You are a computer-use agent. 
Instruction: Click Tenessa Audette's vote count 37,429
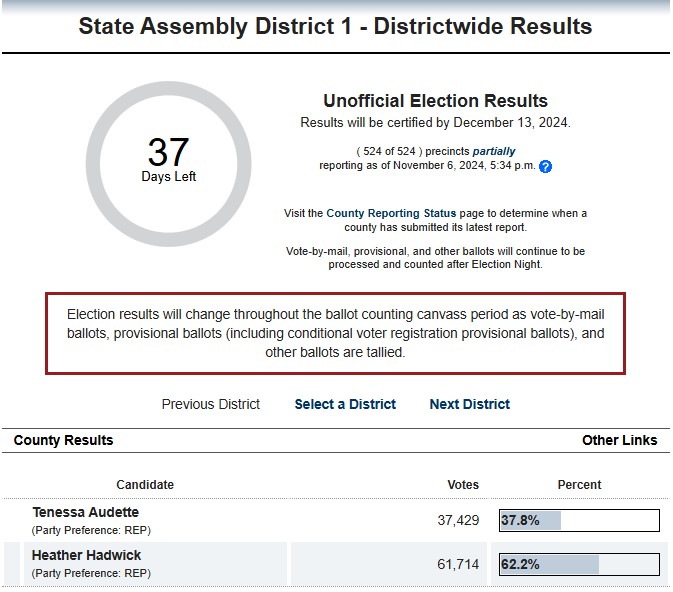tap(458, 521)
